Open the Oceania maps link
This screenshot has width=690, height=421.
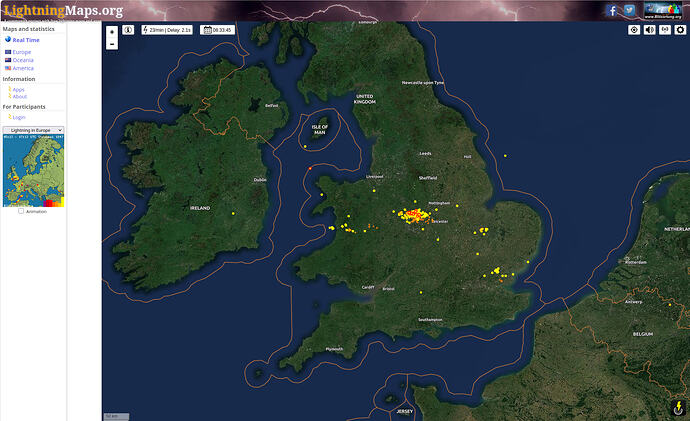coord(23,60)
